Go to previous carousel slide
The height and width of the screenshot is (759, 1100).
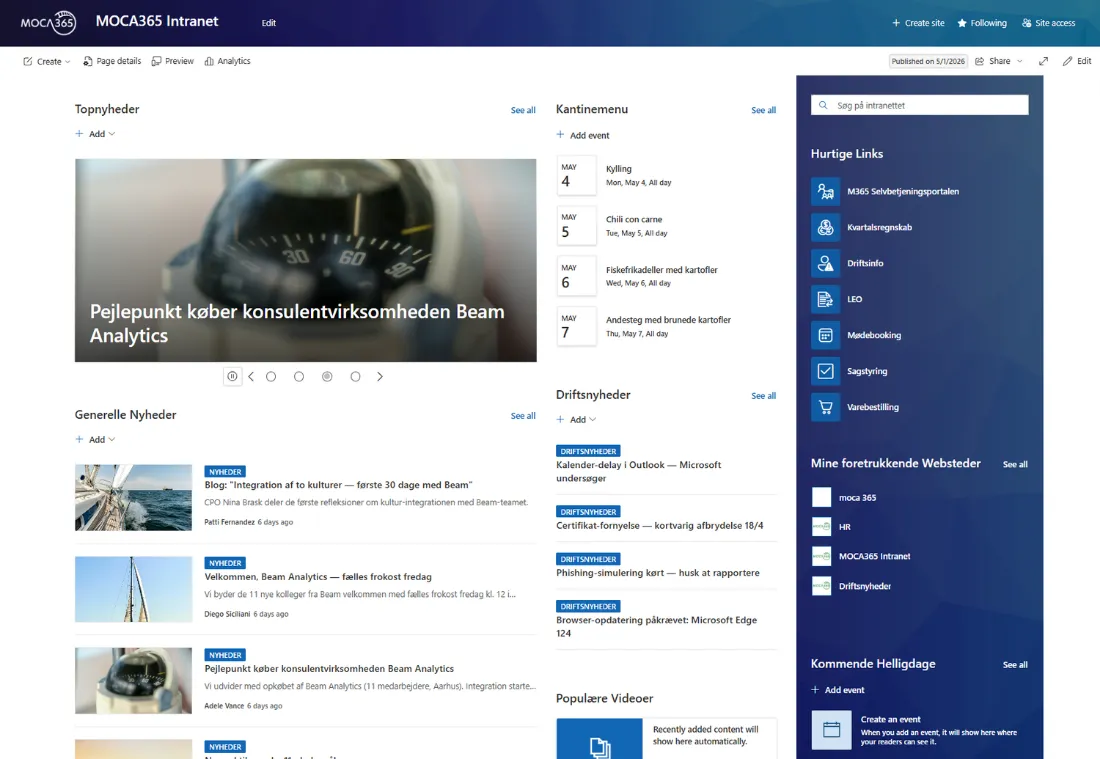pyautogui.click(x=251, y=377)
